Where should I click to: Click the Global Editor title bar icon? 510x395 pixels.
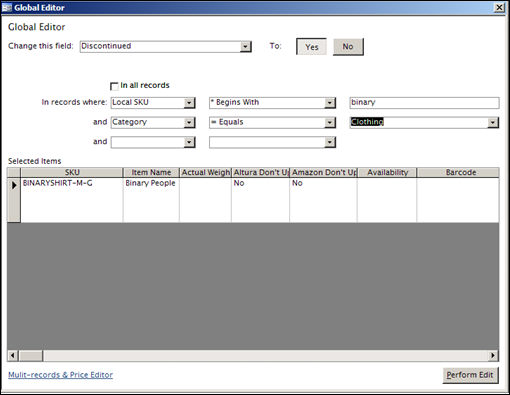tap(7, 7)
